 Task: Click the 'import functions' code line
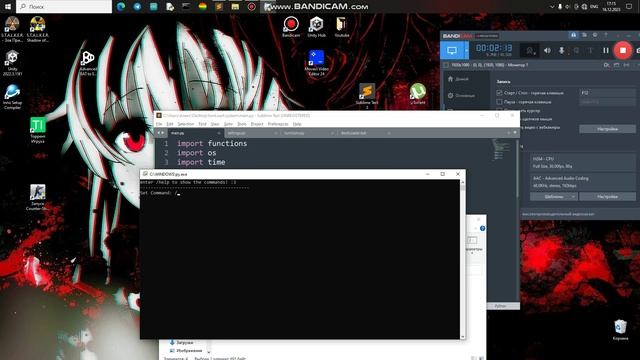click(x=212, y=143)
